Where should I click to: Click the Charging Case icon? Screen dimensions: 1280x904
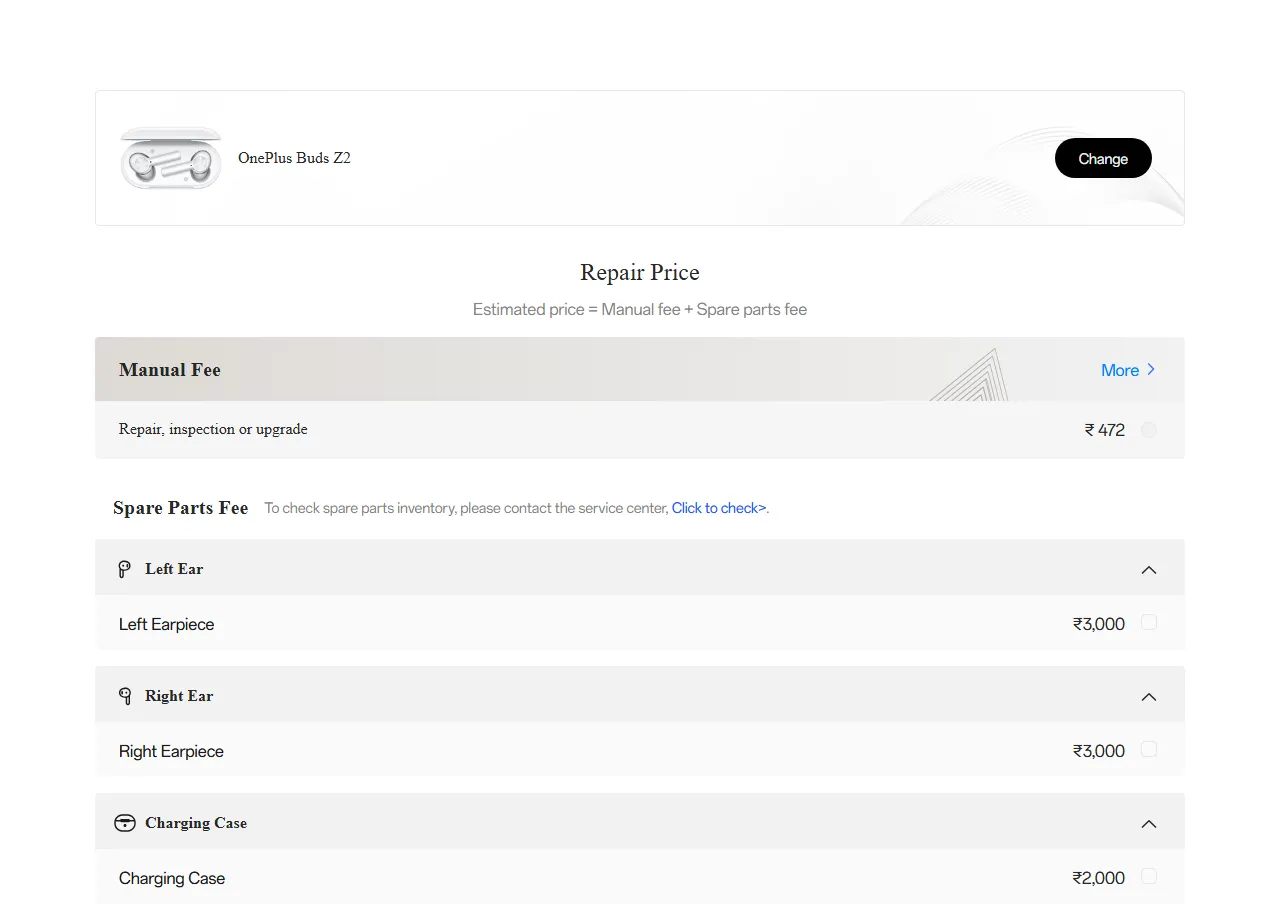pos(125,823)
